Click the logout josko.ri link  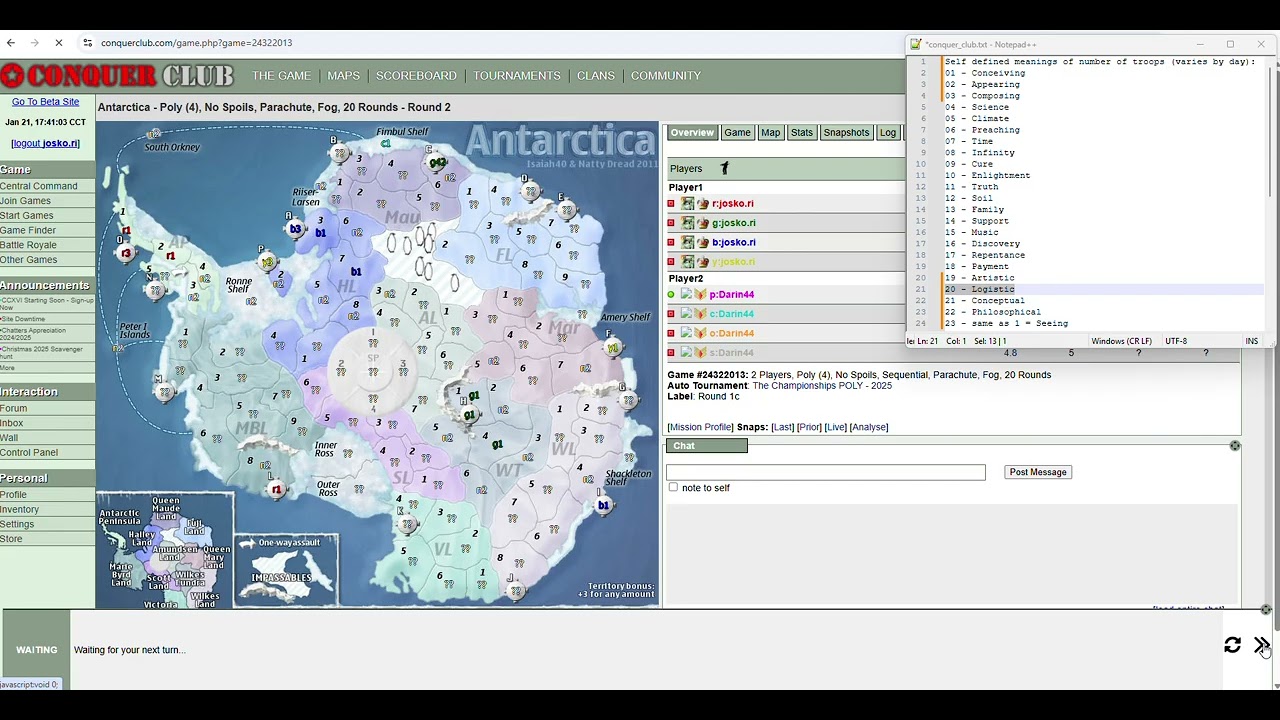[x=46, y=143]
